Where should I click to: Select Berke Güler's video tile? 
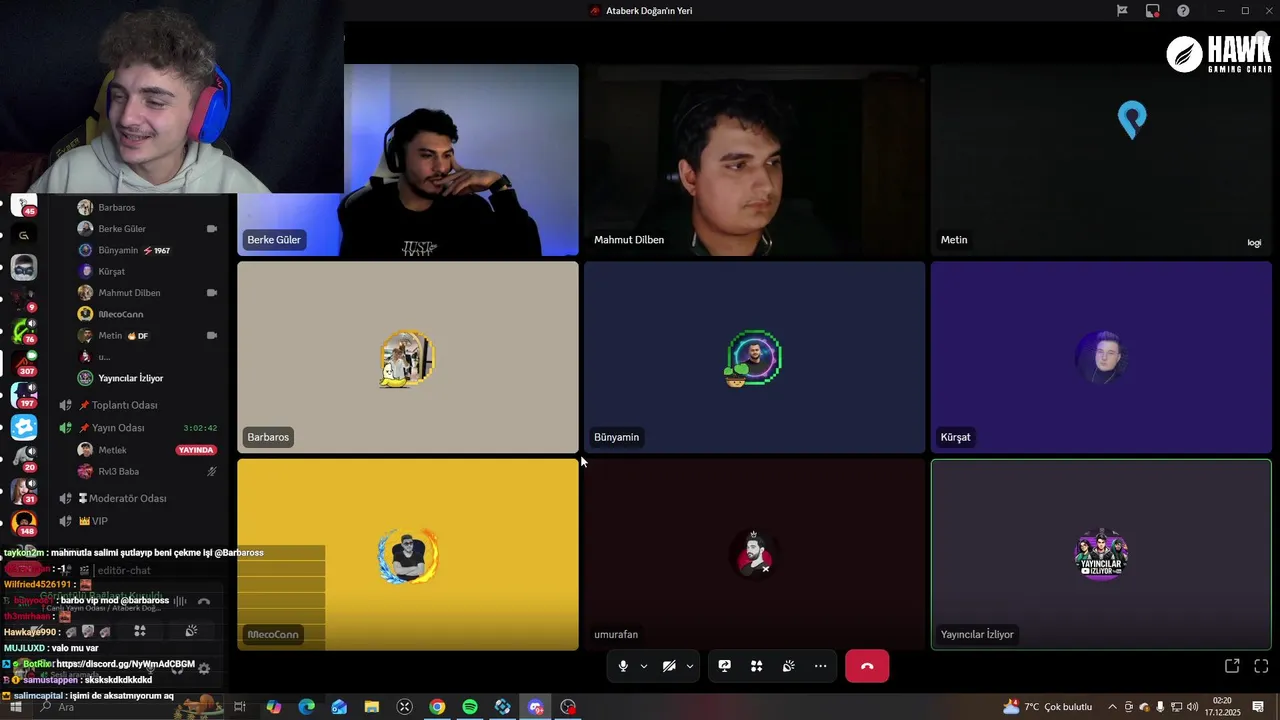(x=408, y=160)
